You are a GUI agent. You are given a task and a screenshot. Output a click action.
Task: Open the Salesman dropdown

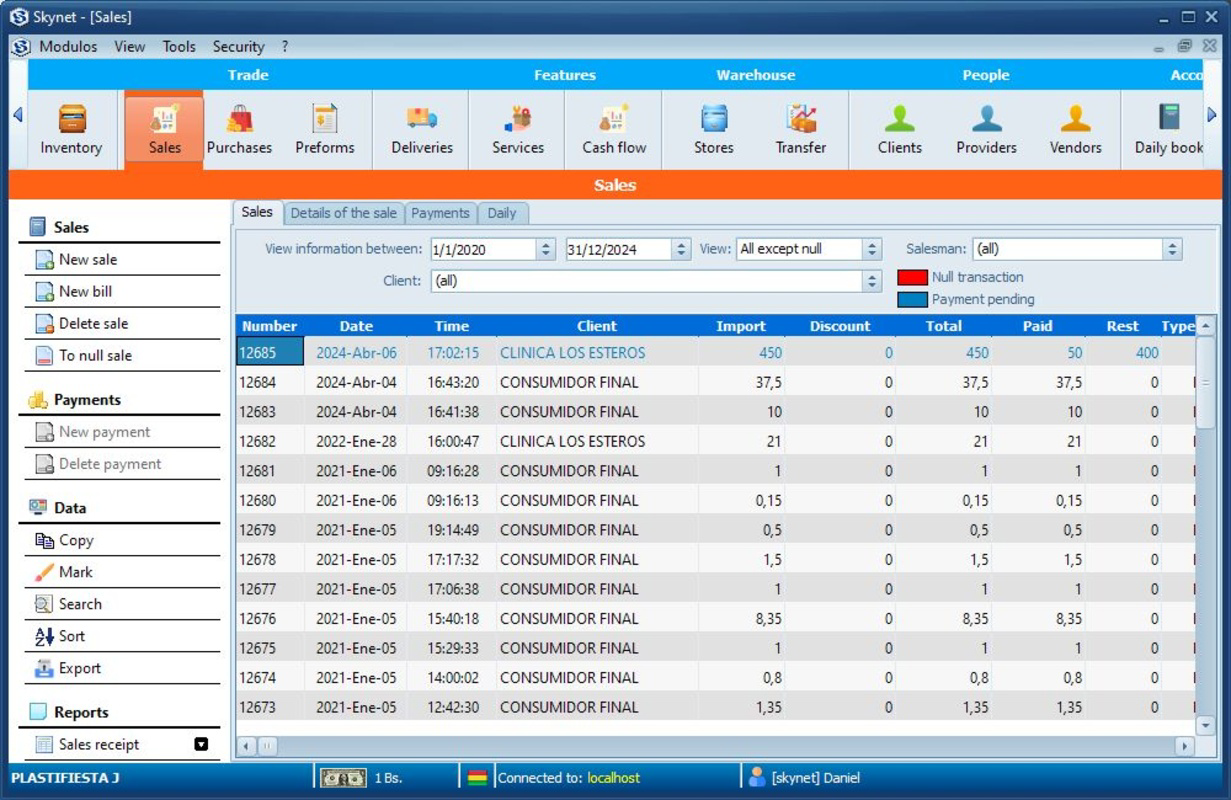pos(1173,249)
